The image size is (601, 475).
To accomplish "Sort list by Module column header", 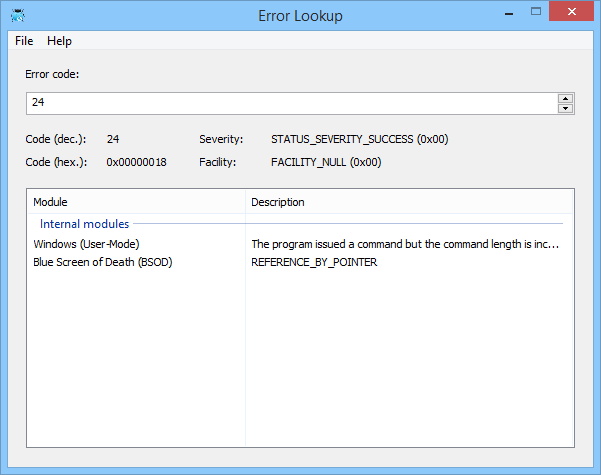I will click(135, 202).
